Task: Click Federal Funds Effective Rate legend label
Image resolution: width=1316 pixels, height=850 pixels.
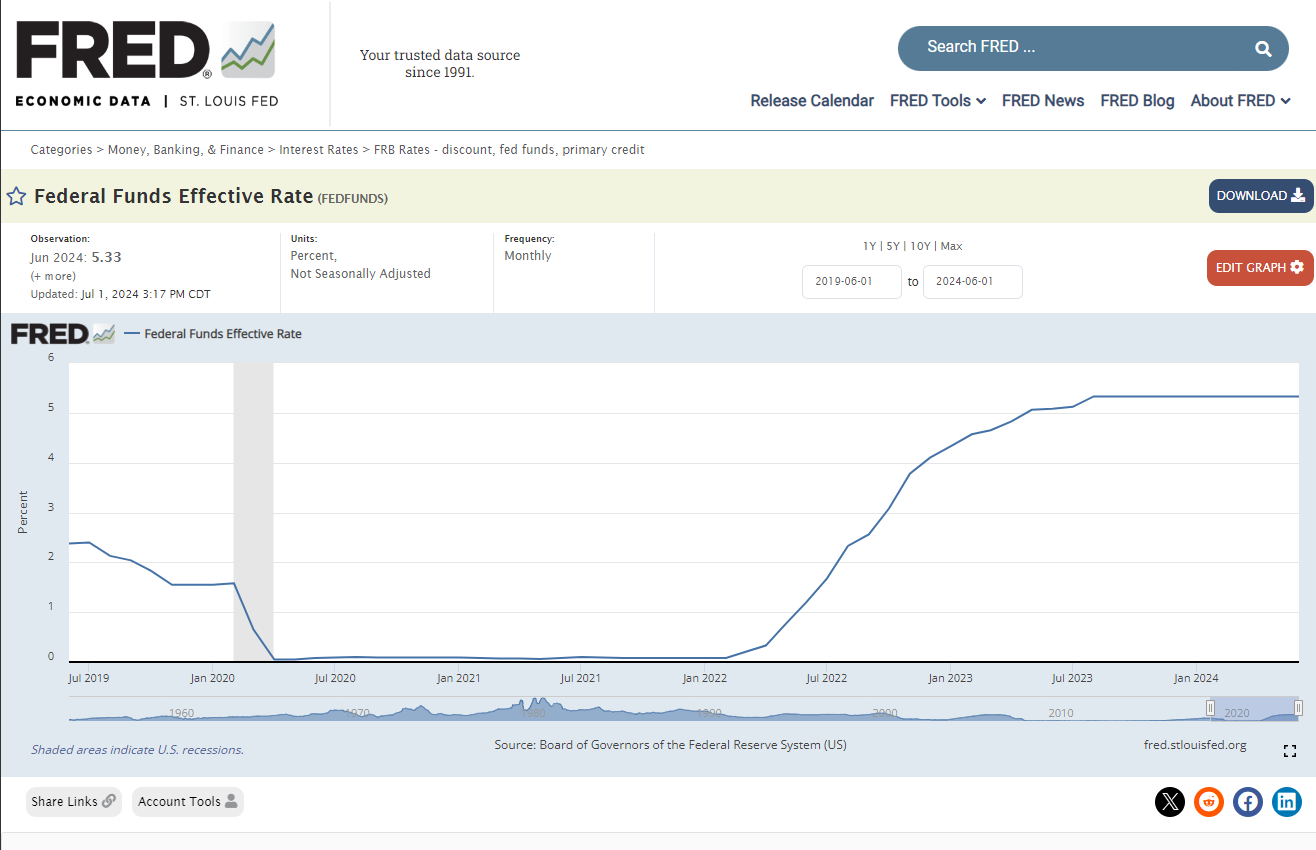Action: coord(223,334)
